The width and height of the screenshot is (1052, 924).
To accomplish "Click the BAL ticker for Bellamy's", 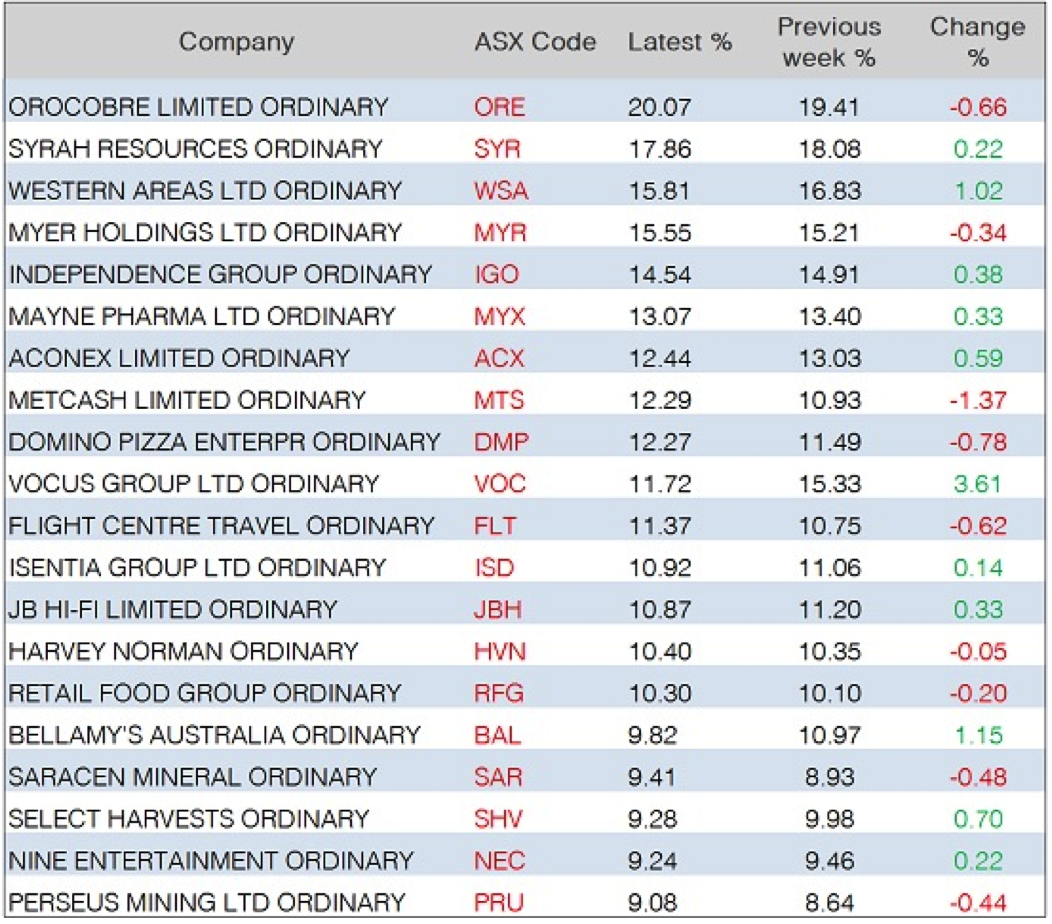I will 497,735.
